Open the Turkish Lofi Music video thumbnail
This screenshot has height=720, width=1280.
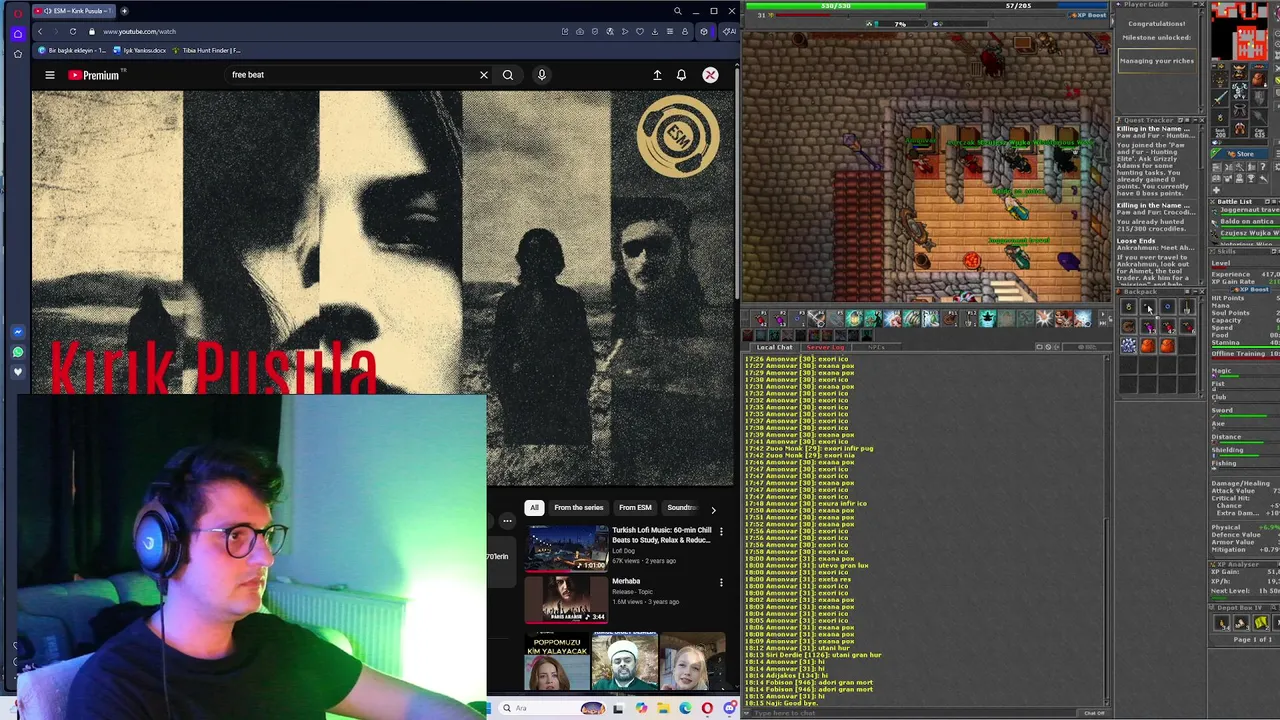[567, 548]
